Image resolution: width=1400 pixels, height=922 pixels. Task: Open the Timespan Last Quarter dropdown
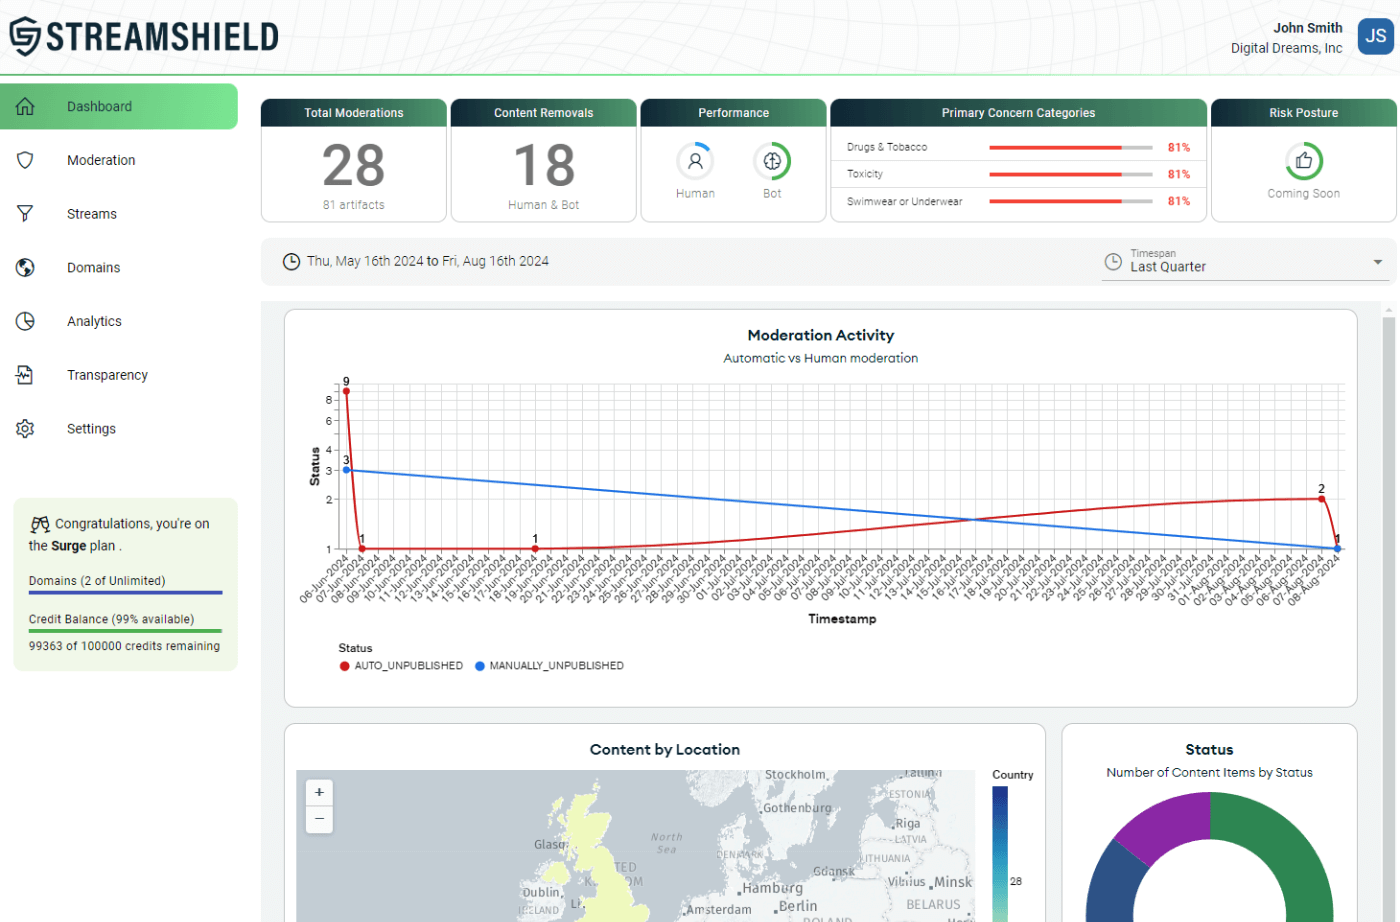click(x=1240, y=263)
